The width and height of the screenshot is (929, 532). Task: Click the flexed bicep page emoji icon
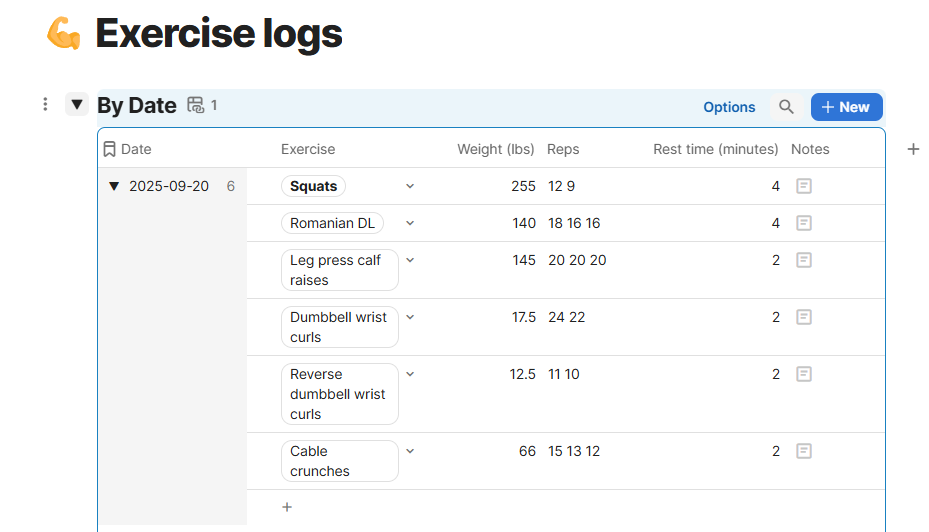[64, 33]
